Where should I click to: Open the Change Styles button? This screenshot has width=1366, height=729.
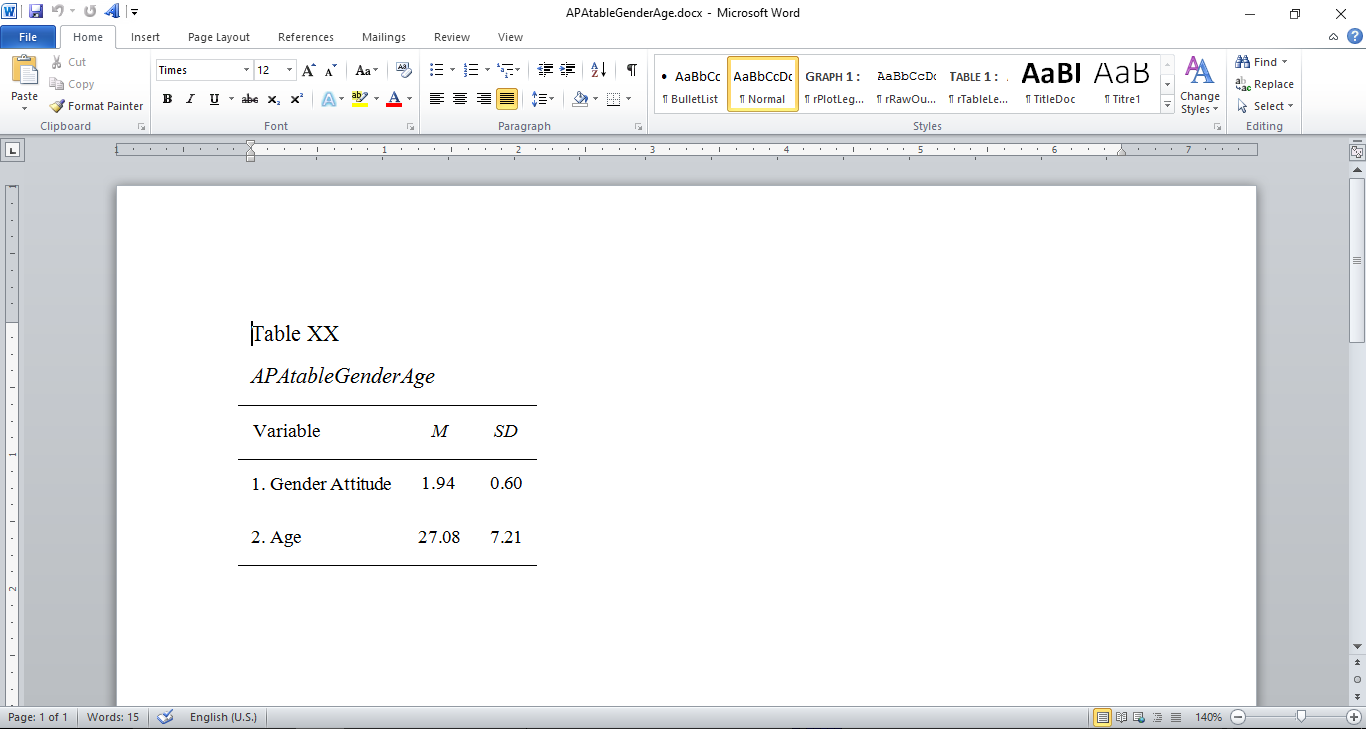pyautogui.click(x=1199, y=85)
